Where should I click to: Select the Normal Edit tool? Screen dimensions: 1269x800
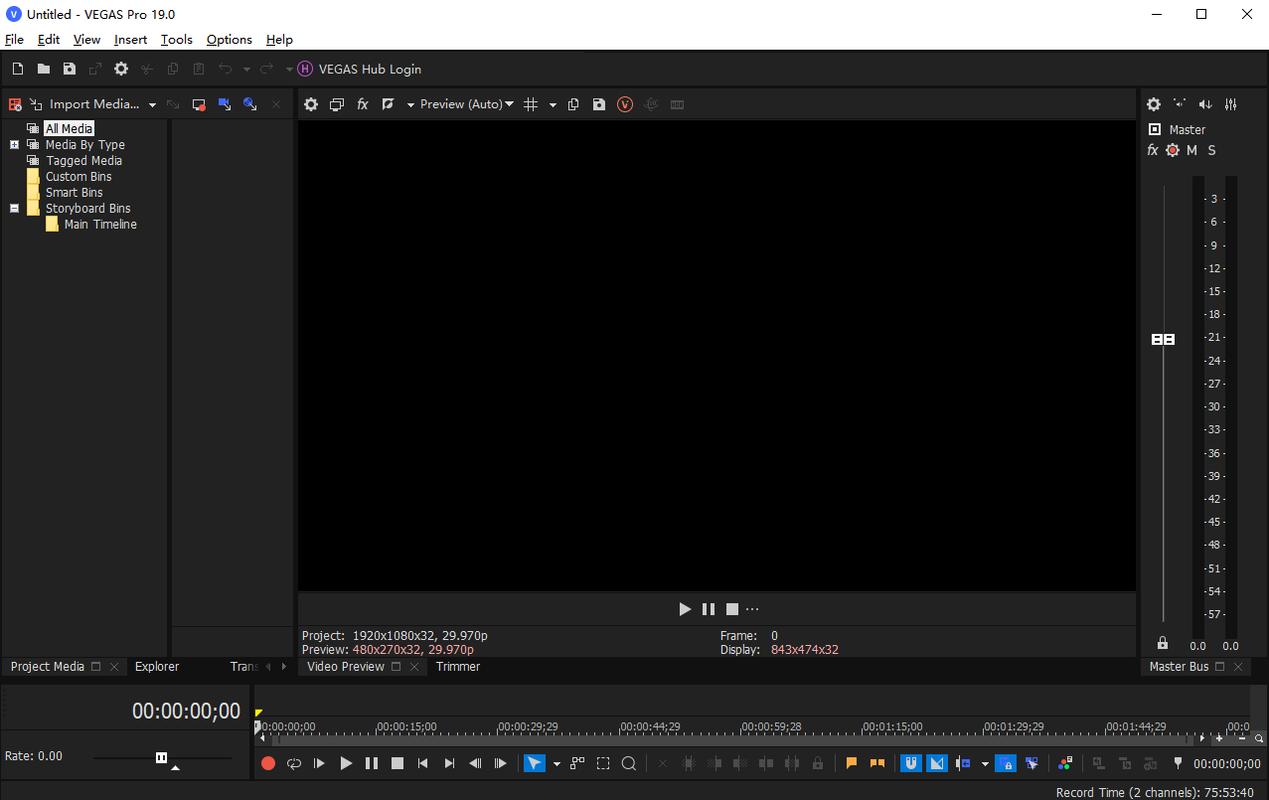(535, 763)
